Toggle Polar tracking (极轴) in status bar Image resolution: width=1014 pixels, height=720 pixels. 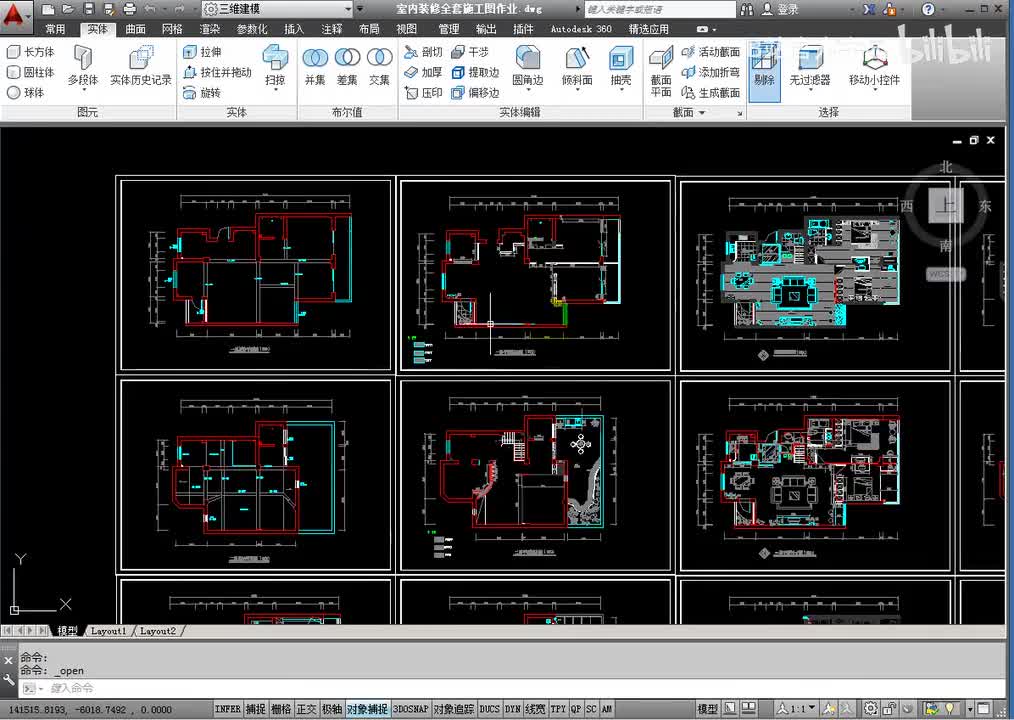pos(332,709)
